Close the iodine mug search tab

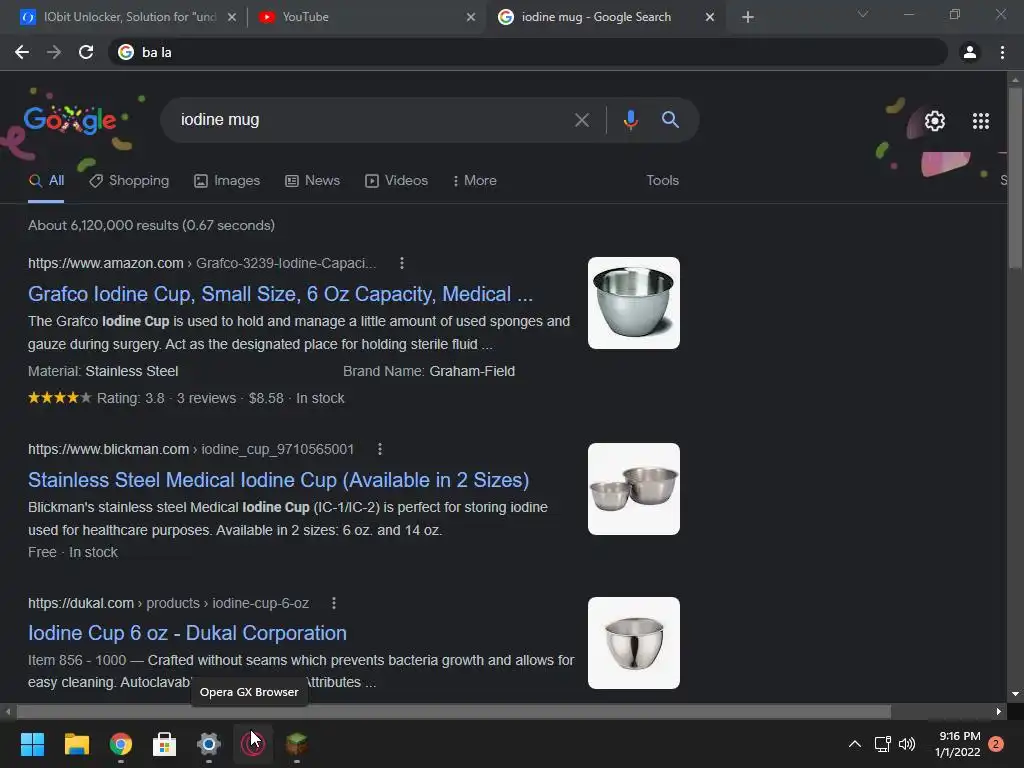click(710, 17)
